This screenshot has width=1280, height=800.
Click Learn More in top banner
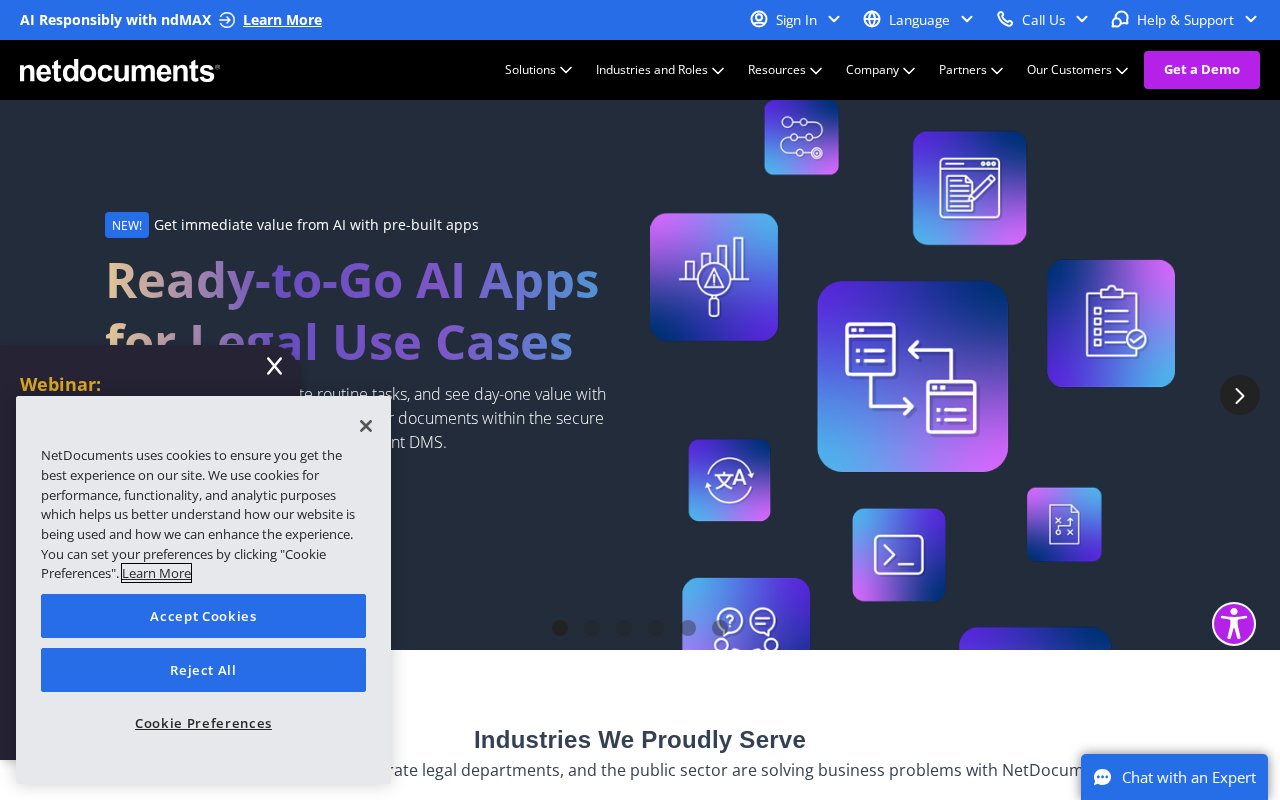pos(282,20)
